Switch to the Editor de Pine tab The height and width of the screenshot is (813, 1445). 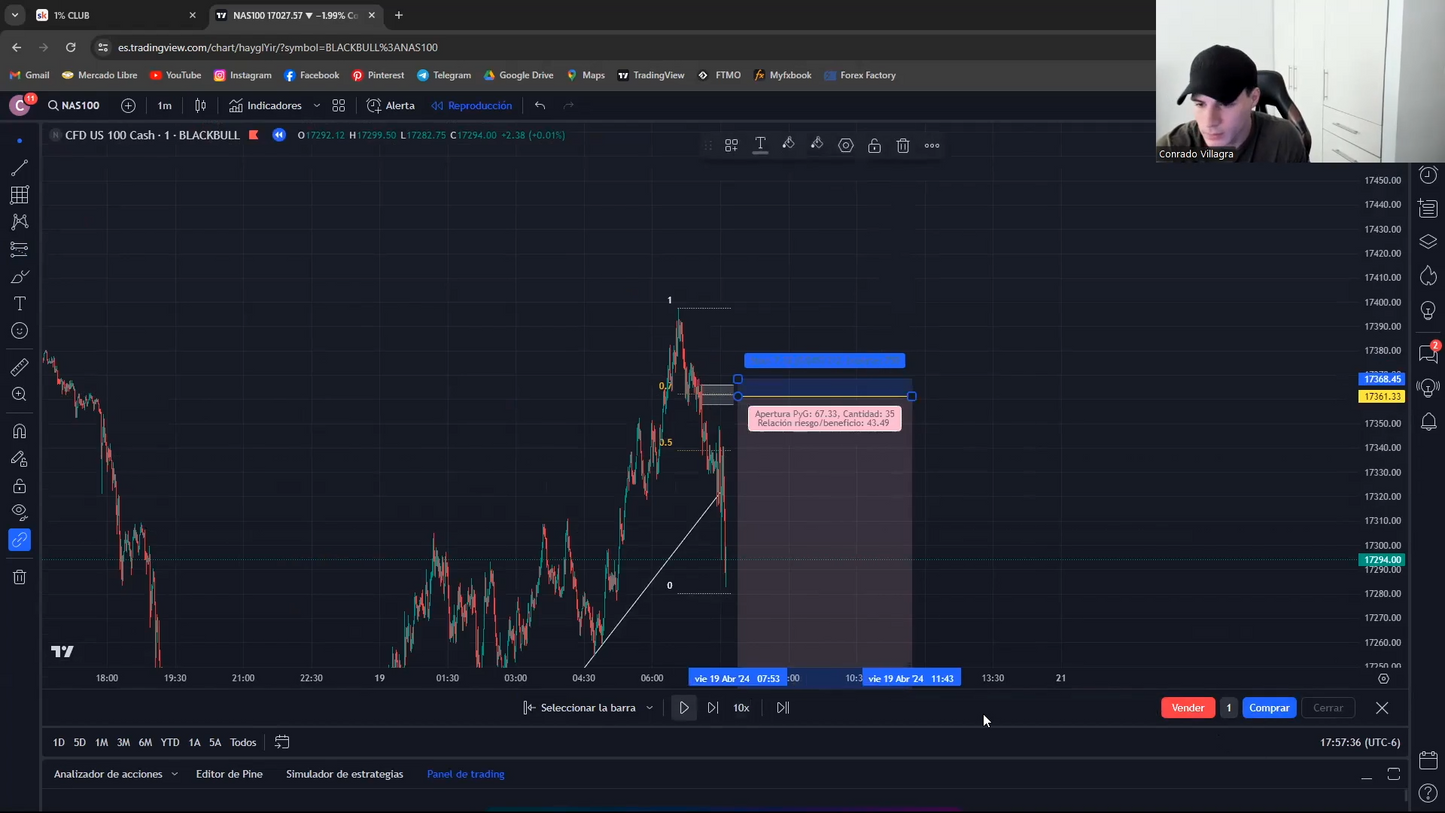click(229, 774)
